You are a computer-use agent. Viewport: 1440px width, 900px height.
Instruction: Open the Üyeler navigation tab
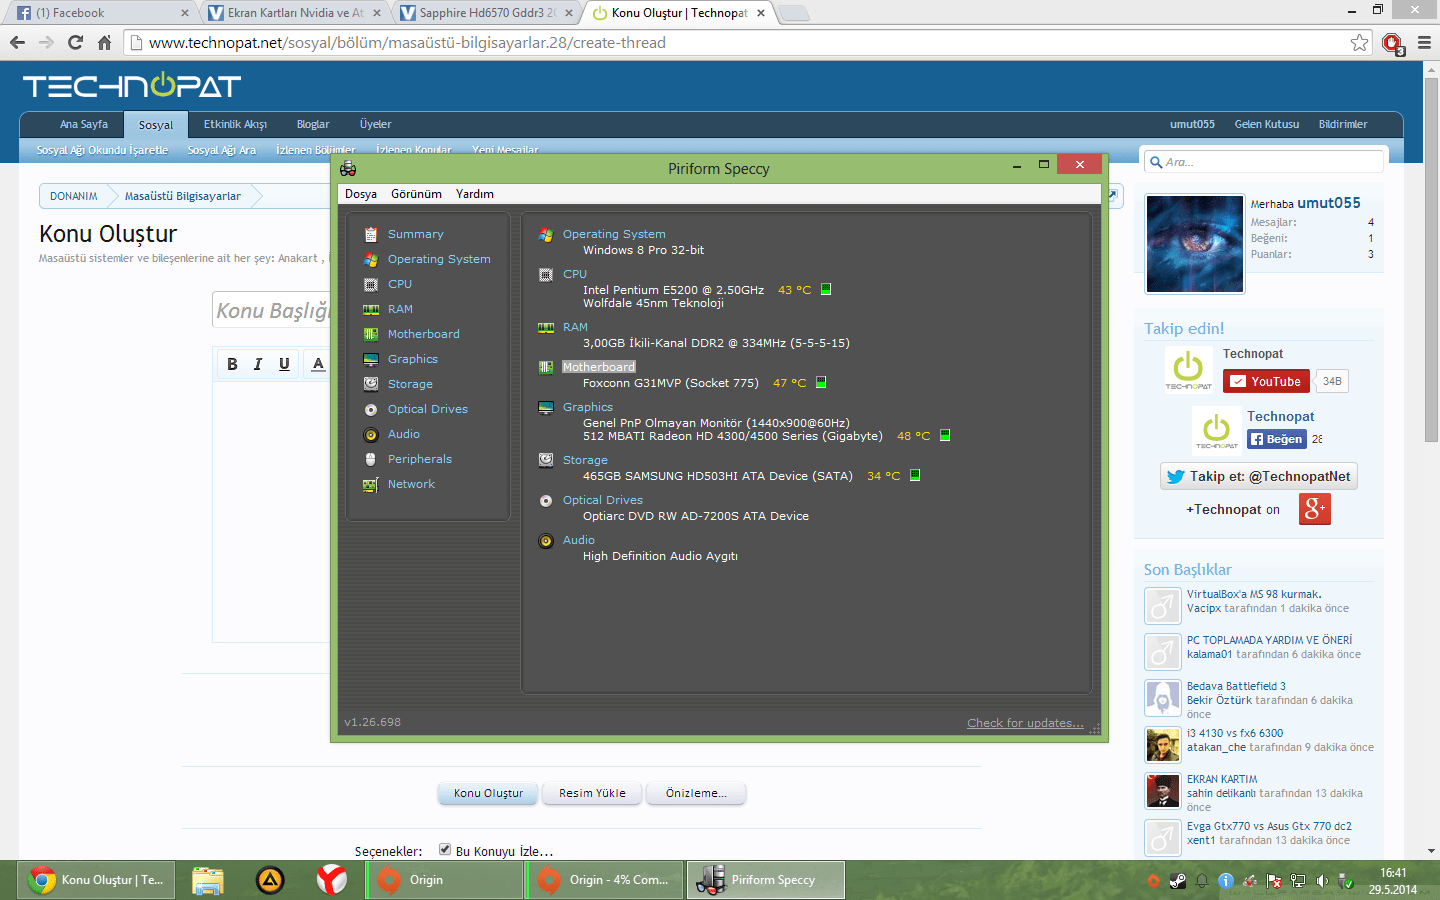[x=375, y=124]
